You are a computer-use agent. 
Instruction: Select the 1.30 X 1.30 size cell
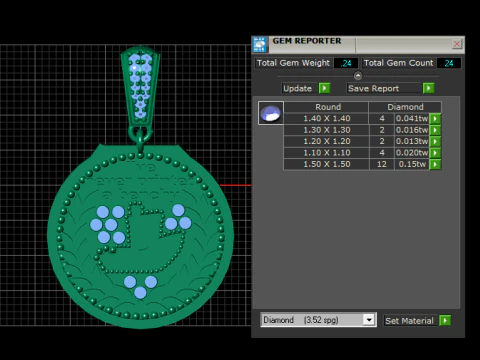point(327,130)
